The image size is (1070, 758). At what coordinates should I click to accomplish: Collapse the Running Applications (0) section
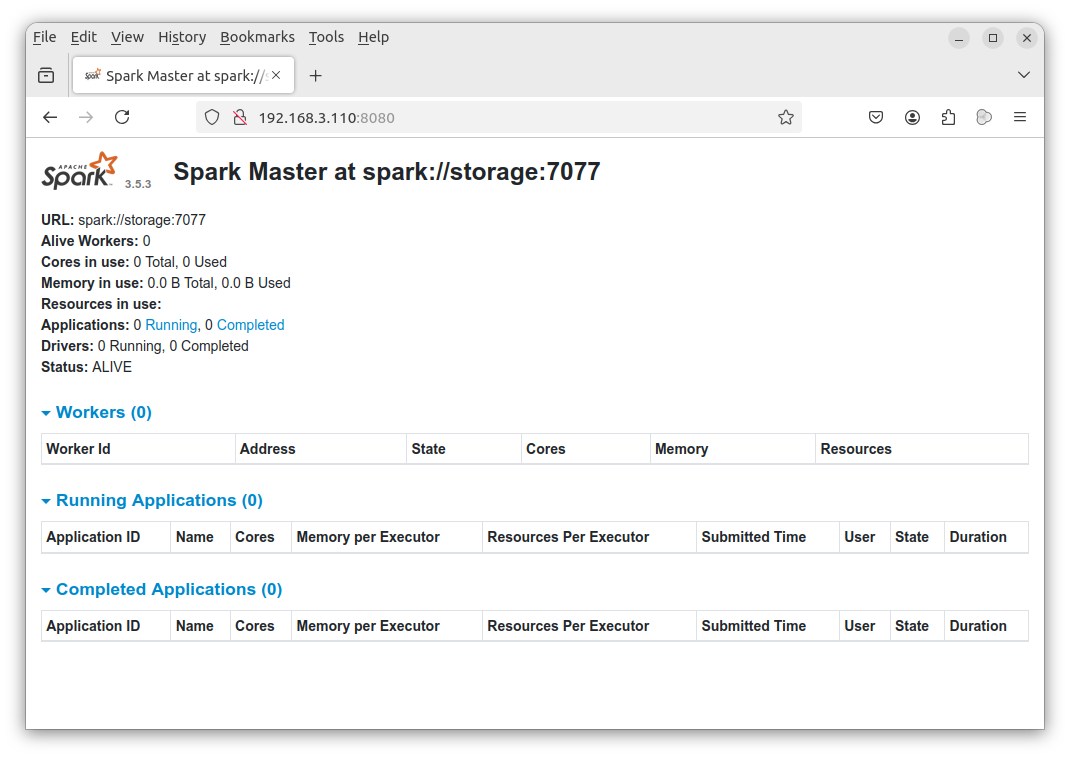pyautogui.click(x=151, y=501)
